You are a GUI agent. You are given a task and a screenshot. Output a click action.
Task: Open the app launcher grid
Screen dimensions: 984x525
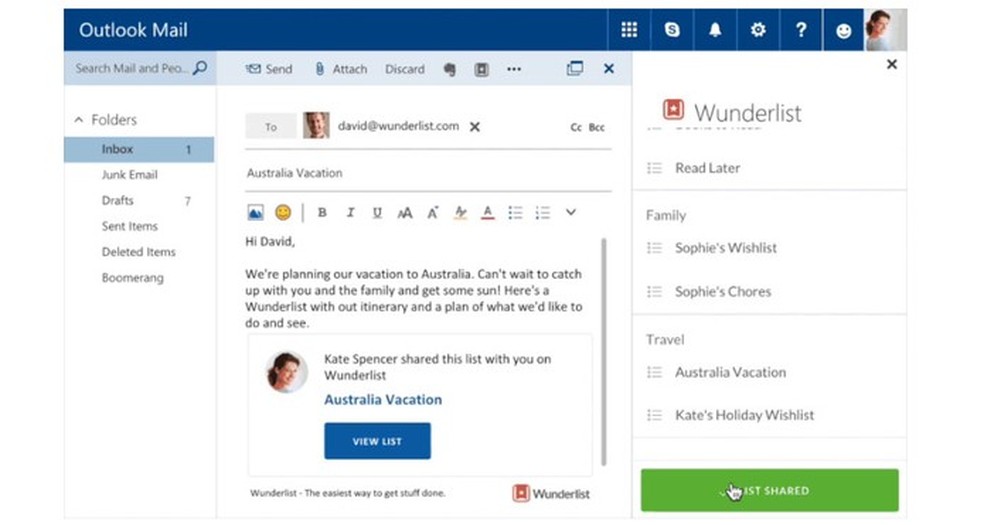click(629, 29)
